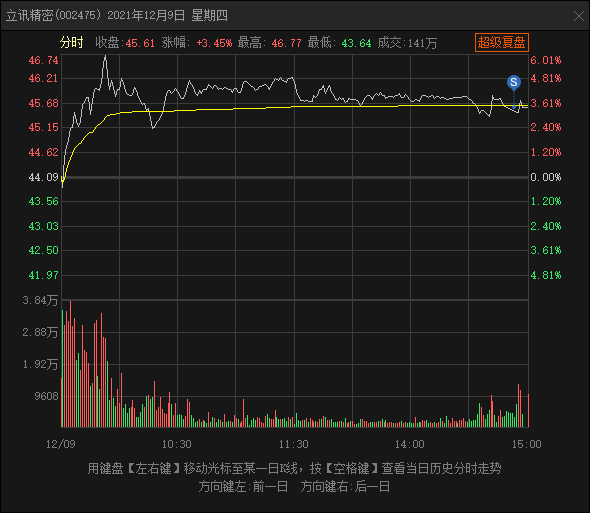Click the 10:30 time axis label
This screenshot has height=513, width=590.
pyautogui.click(x=176, y=444)
